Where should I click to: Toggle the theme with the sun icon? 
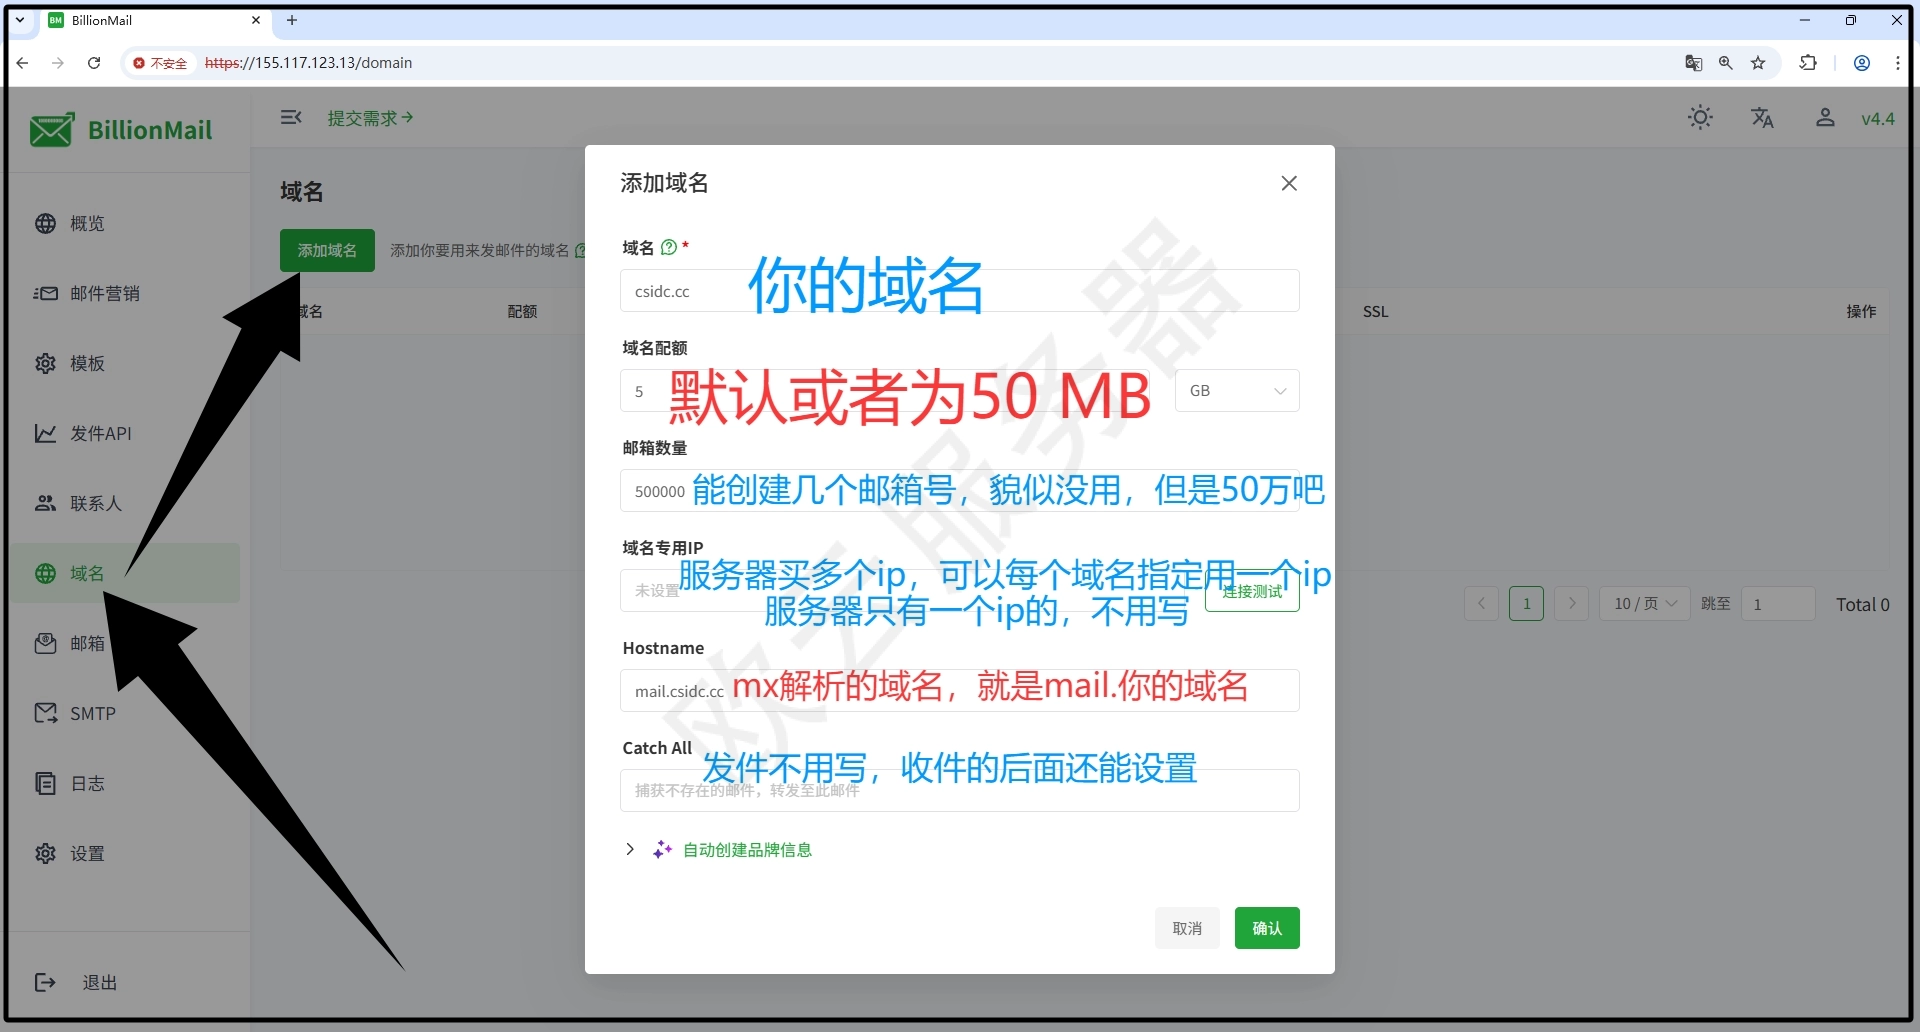click(x=1700, y=118)
